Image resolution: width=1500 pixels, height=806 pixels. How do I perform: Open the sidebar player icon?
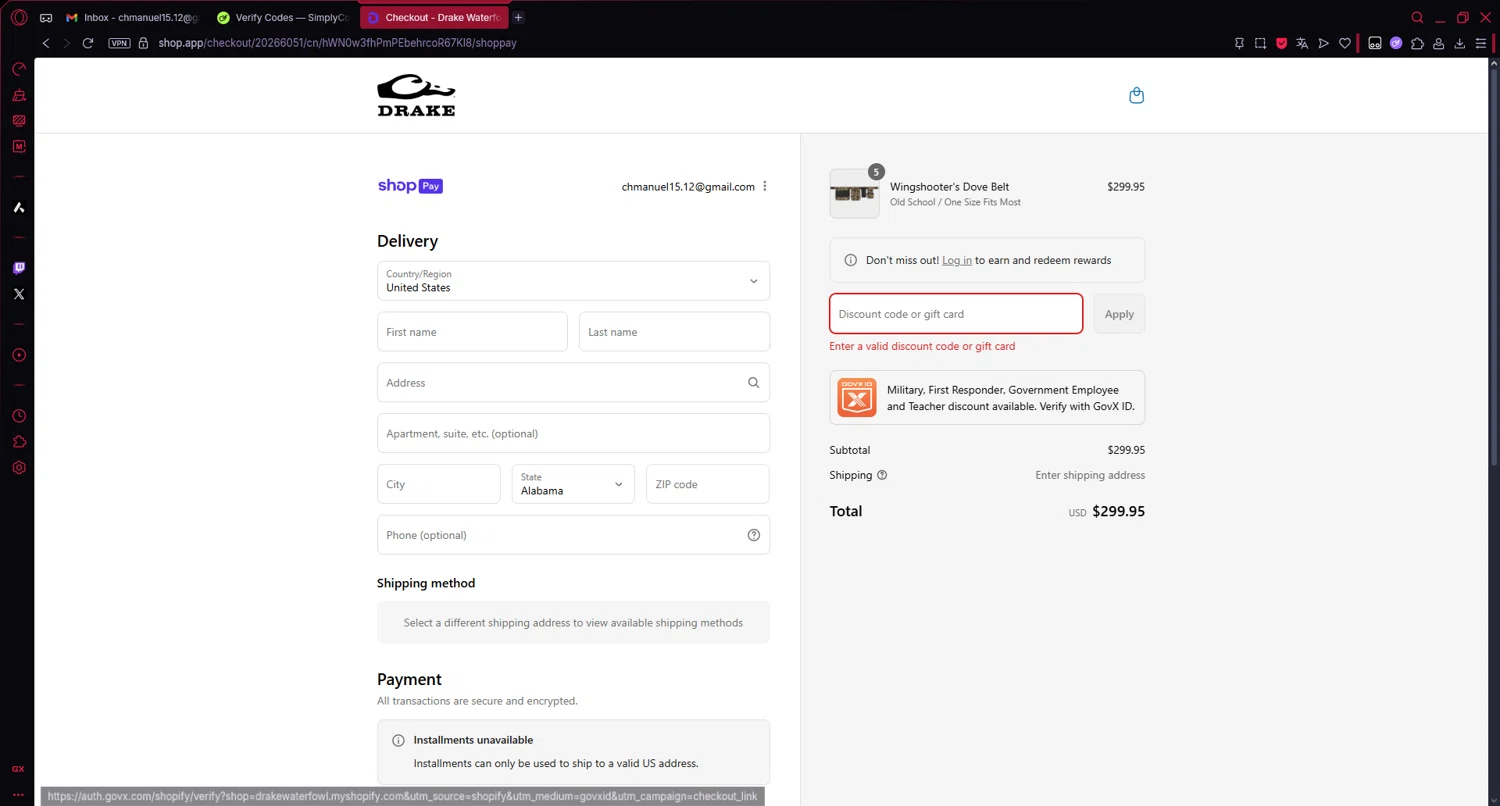pyautogui.click(x=18, y=355)
